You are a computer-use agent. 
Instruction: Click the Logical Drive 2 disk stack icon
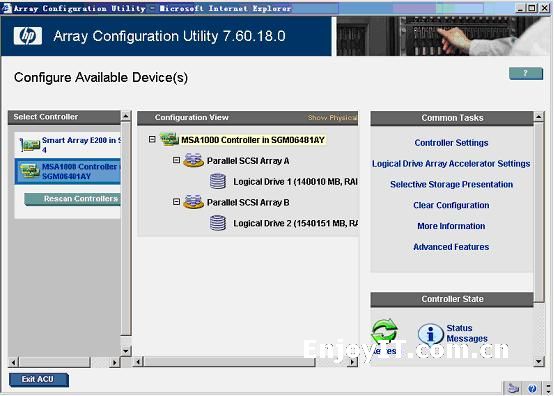point(218,223)
